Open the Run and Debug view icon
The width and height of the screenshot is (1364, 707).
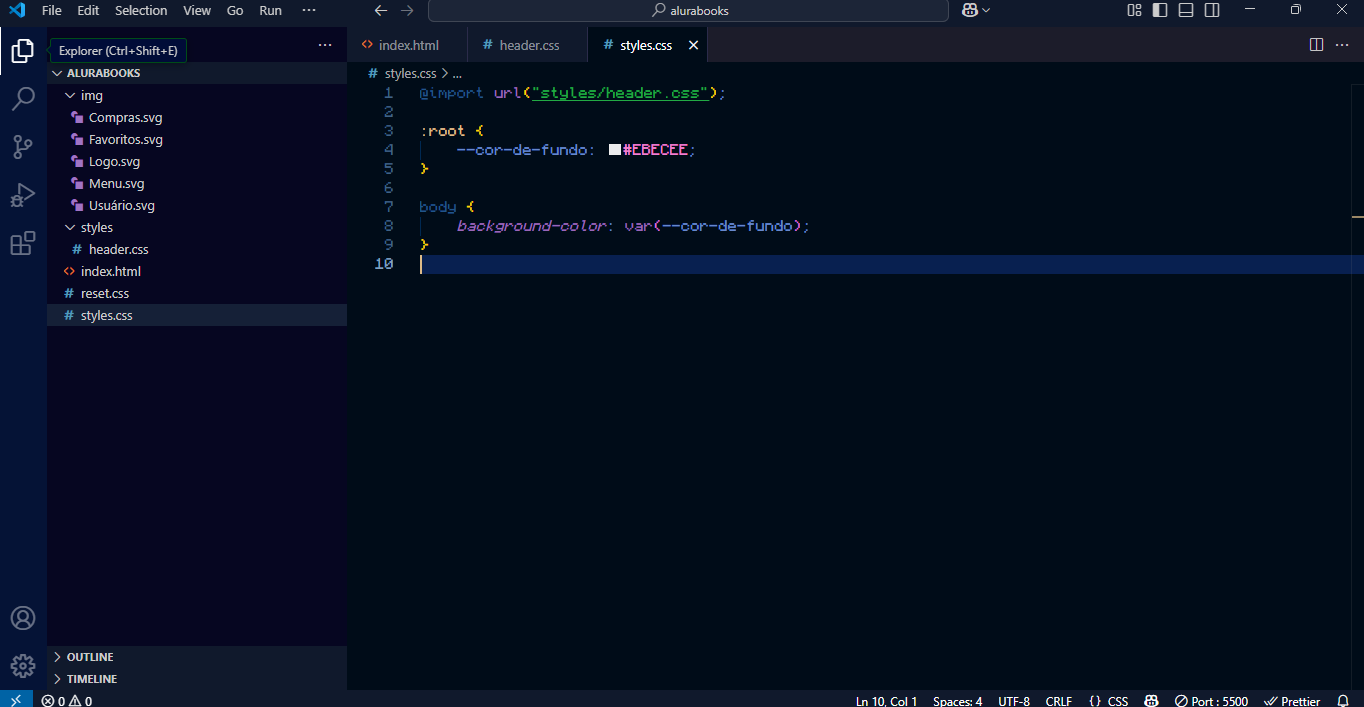(23, 195)
